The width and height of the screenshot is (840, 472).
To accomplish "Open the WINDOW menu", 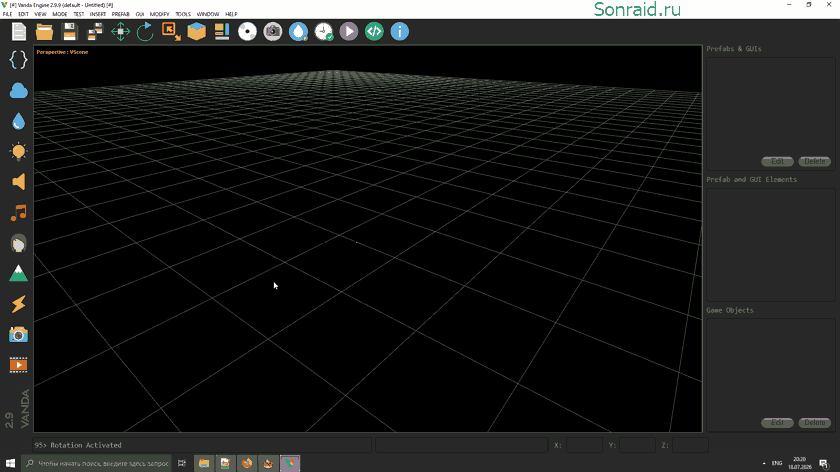I will pos(208,14).
